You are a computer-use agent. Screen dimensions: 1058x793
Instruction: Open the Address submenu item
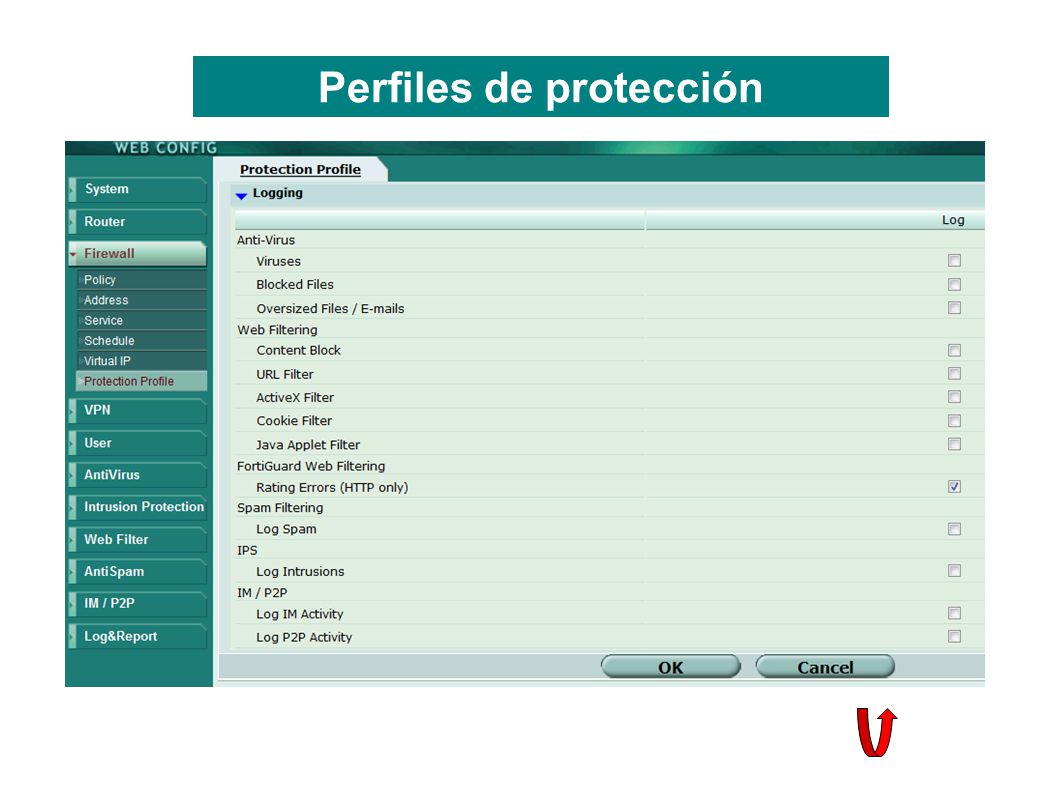click(x=142, y=300)
